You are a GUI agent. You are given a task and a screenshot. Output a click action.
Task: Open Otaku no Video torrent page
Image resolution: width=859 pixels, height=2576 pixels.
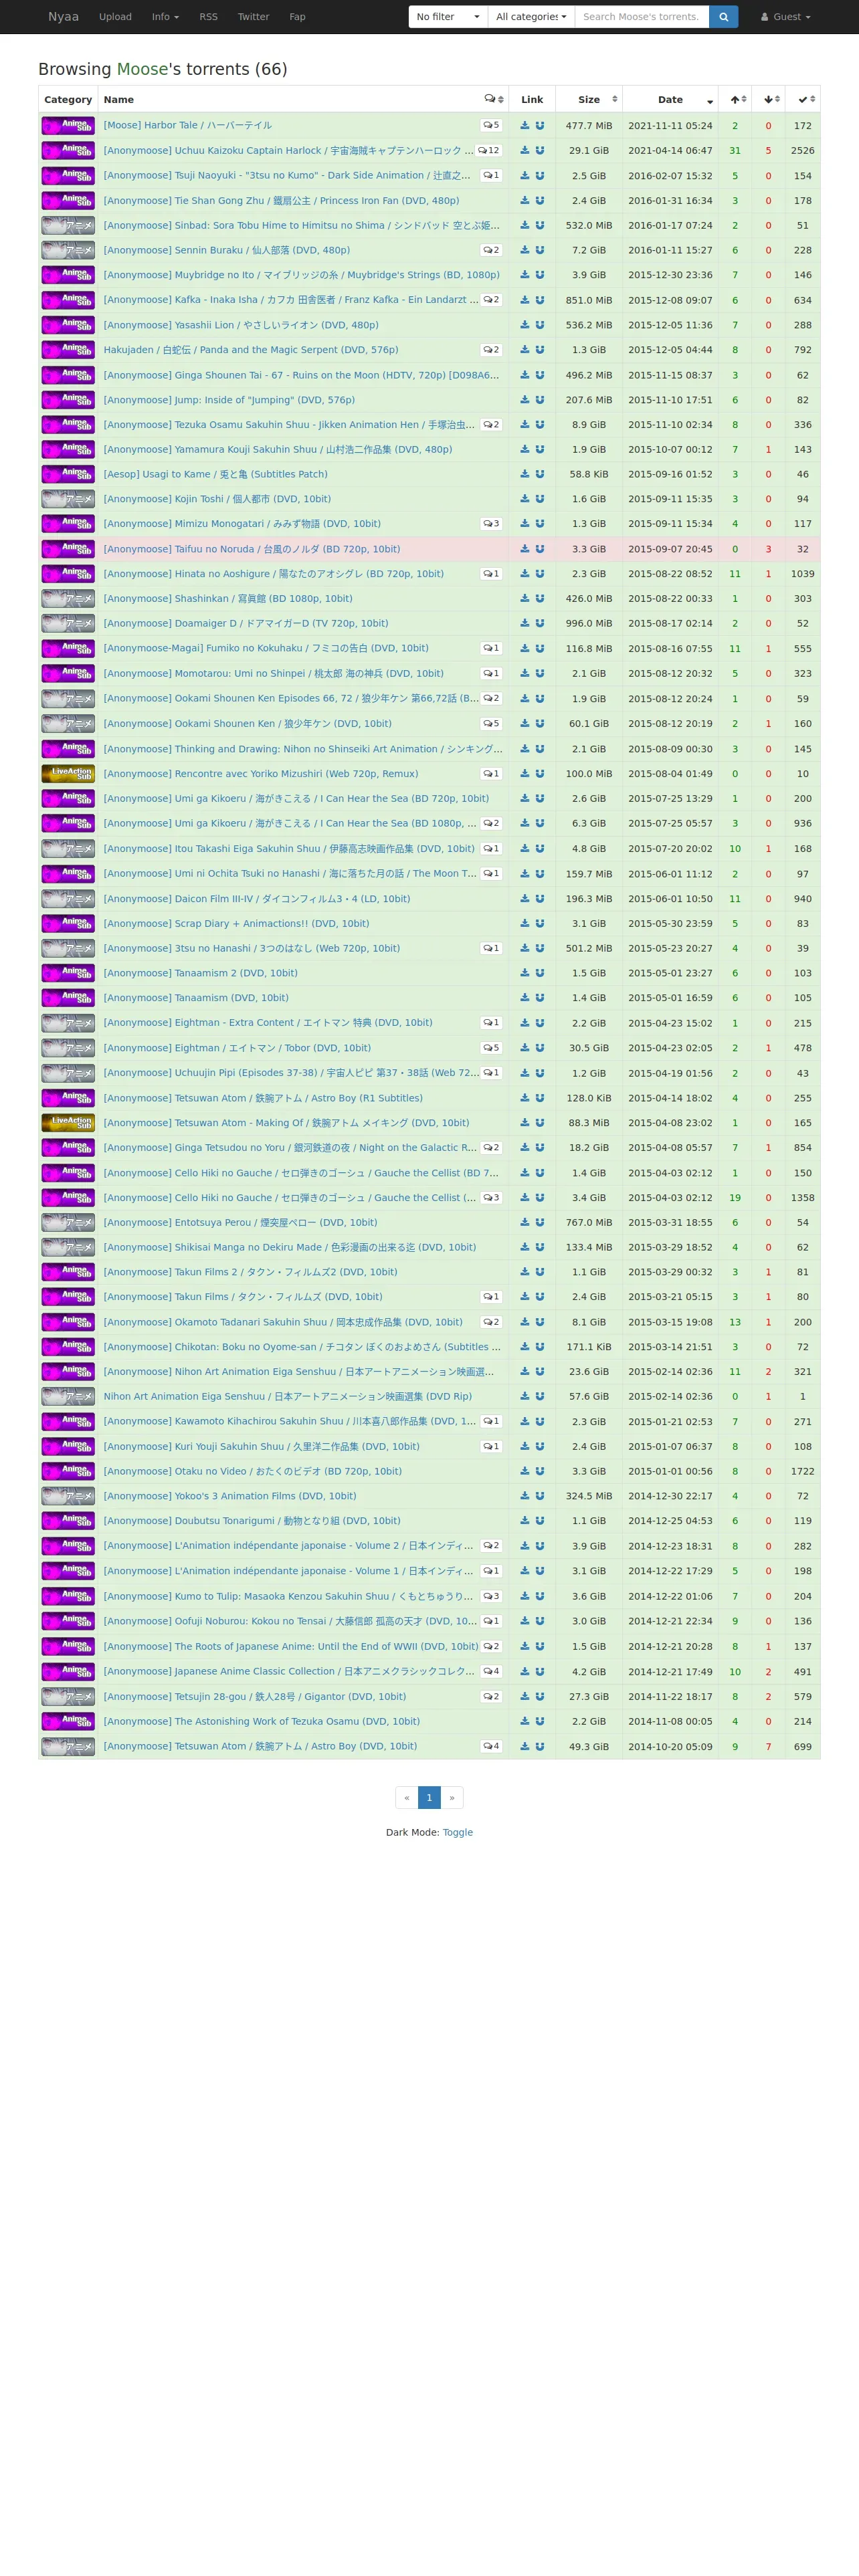[x=253, y=1471]
